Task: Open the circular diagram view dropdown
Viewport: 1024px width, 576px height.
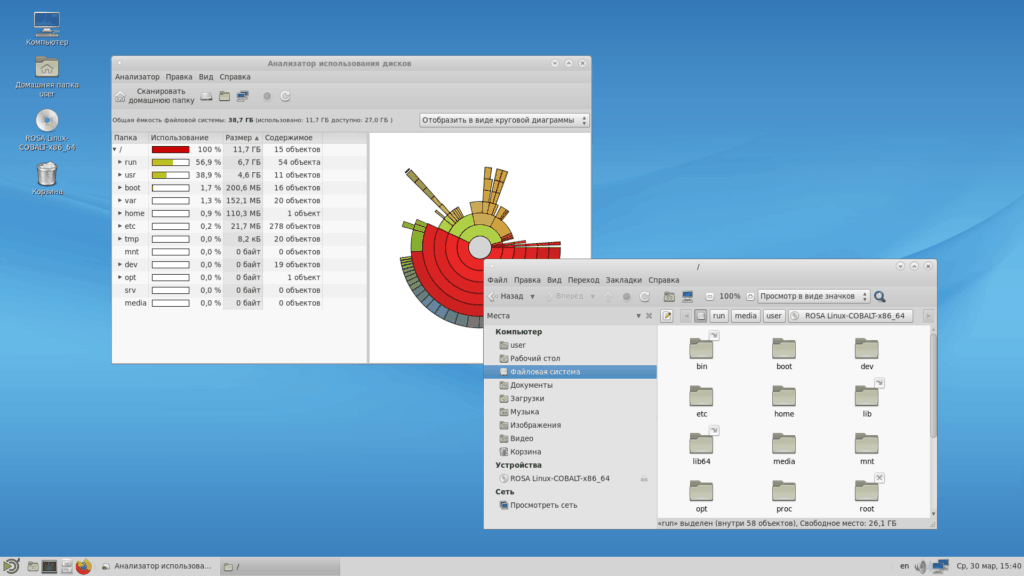Action: 504,120
